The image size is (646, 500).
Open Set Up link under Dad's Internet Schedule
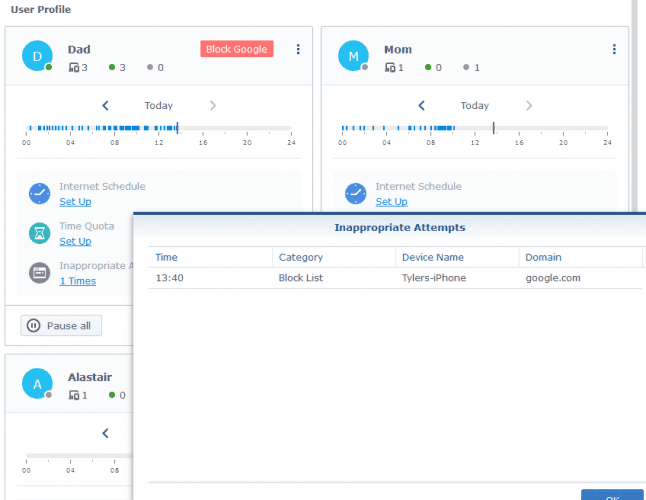click(x=75, y=202)
